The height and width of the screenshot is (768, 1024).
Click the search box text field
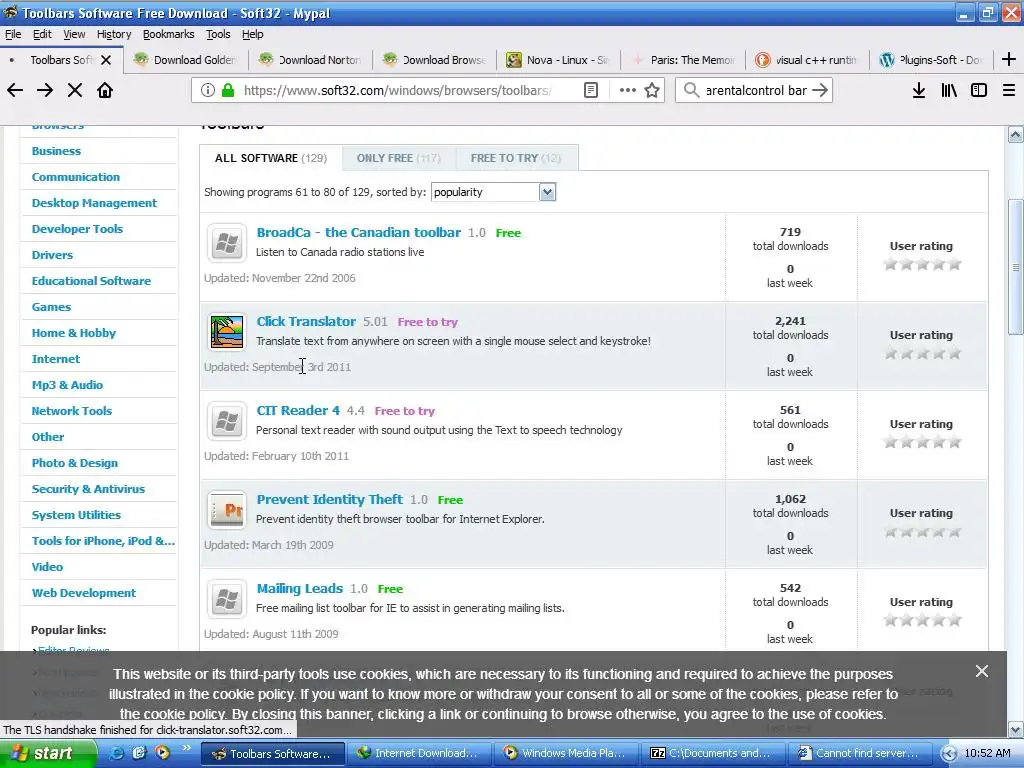click(x=756, y=90)
